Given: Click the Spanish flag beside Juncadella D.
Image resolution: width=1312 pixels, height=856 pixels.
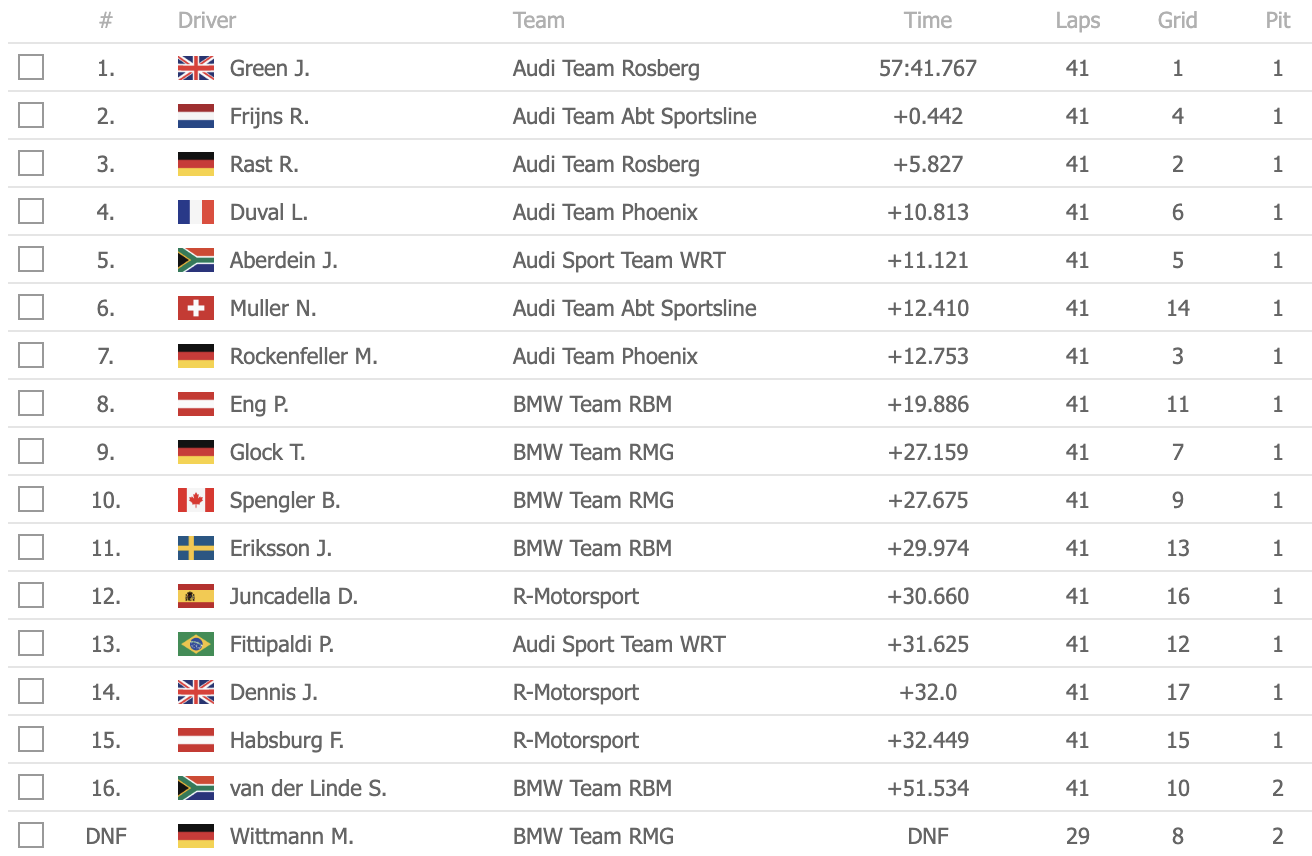Looking at the screenshot, I should (196, 596).
